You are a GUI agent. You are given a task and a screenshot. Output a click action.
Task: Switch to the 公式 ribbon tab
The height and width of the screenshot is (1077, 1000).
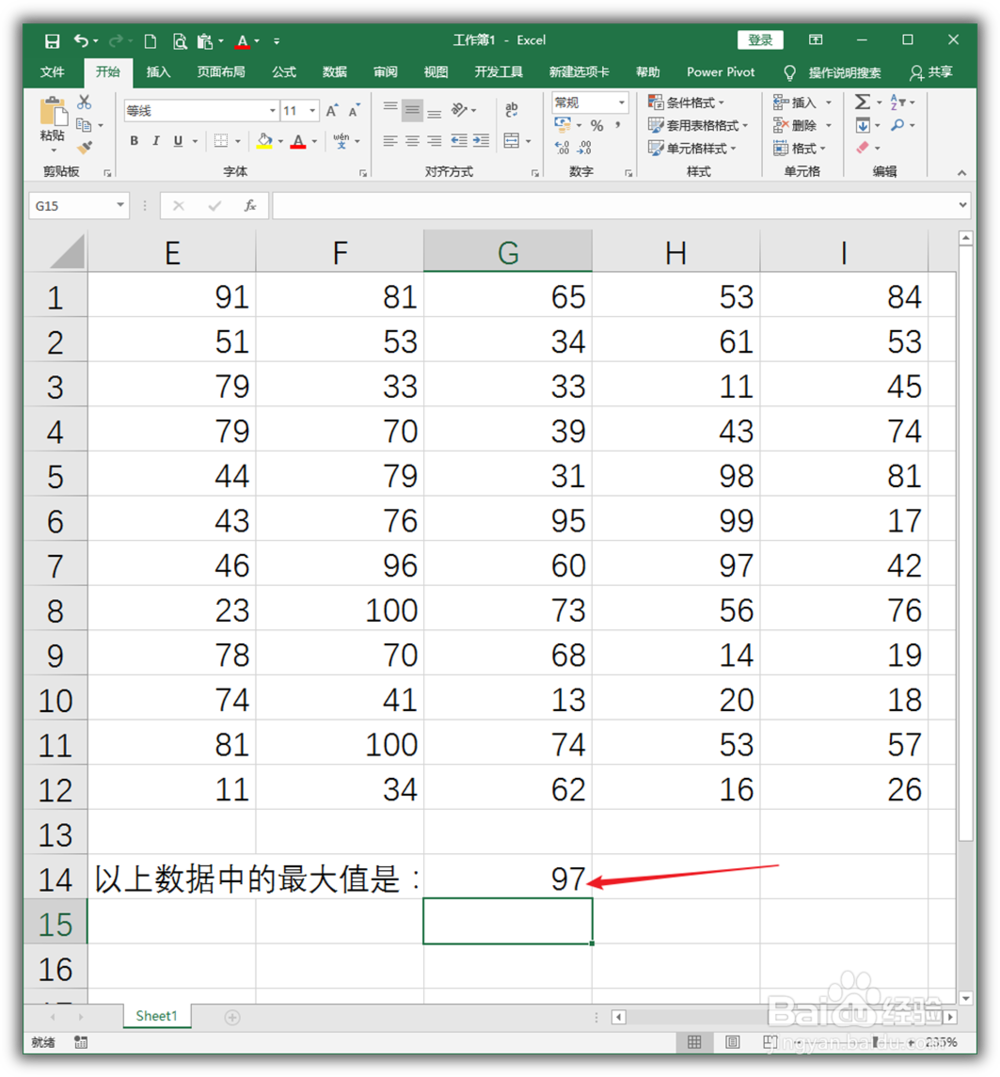[283, 72]
